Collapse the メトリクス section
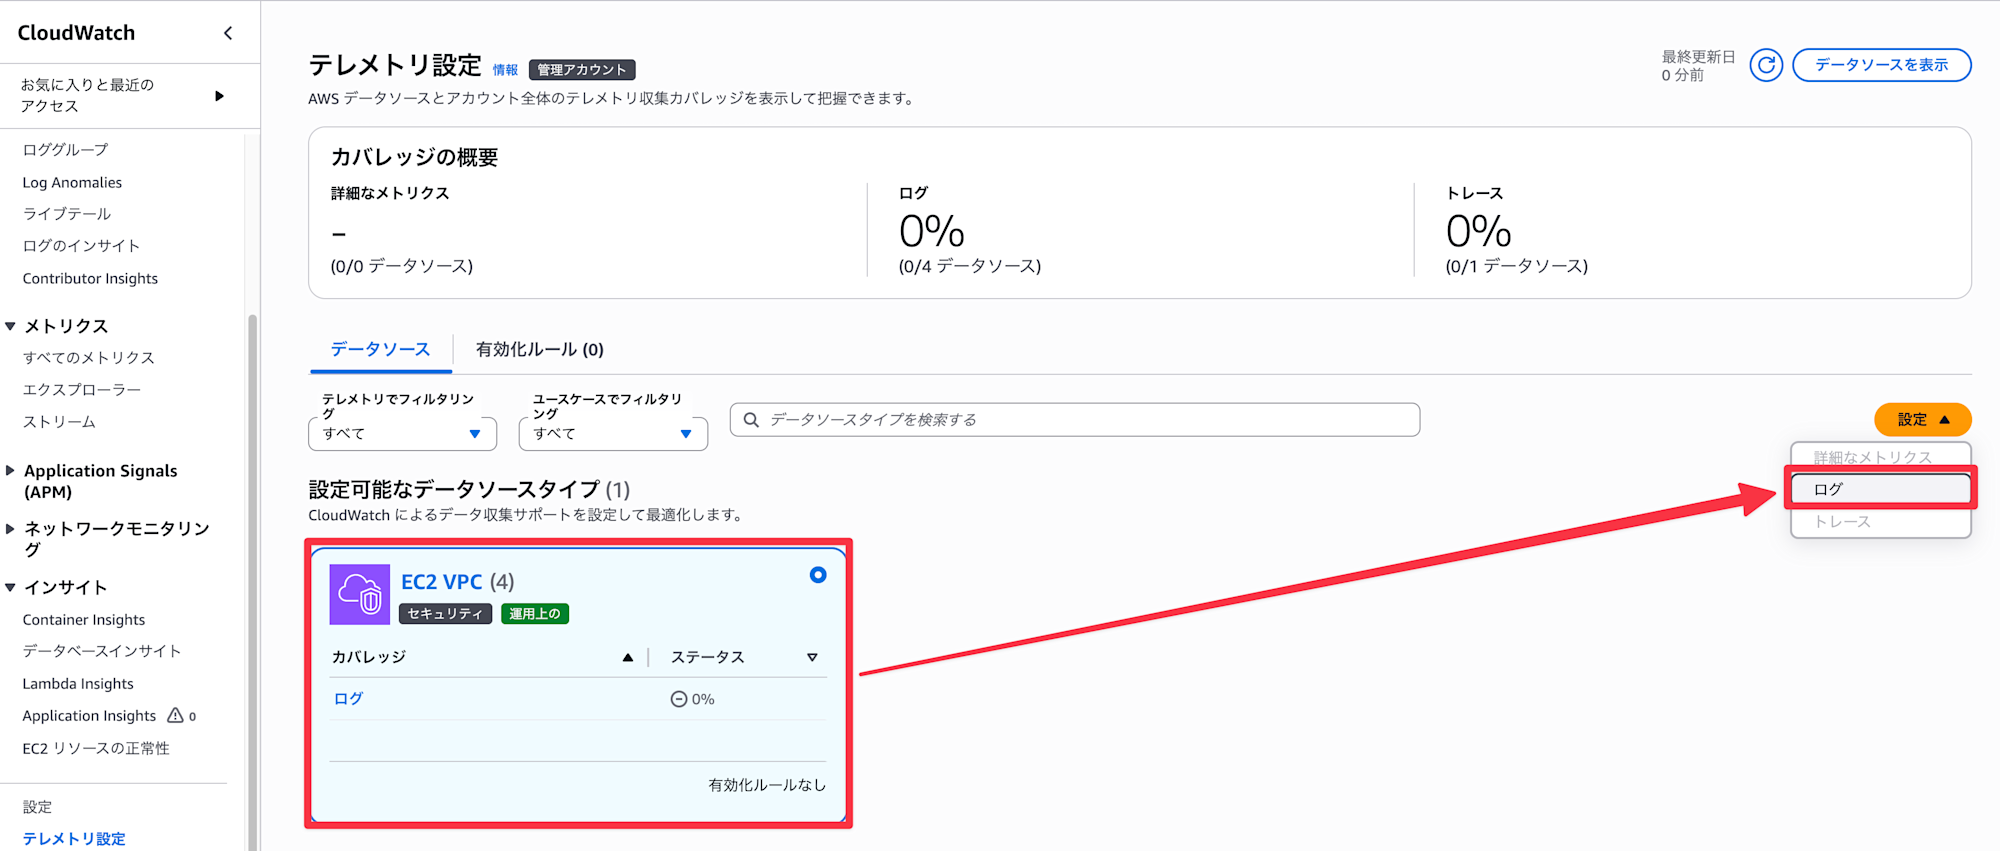Viewport: 2000px width, 851px height. coord(11,326)
